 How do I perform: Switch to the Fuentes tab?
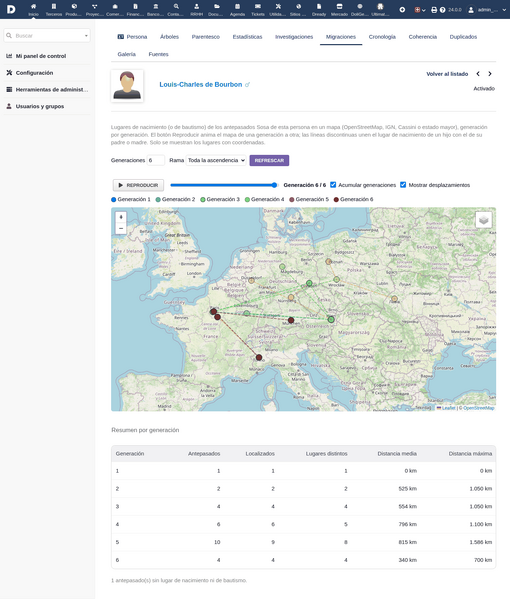click(x=159, y=54)
